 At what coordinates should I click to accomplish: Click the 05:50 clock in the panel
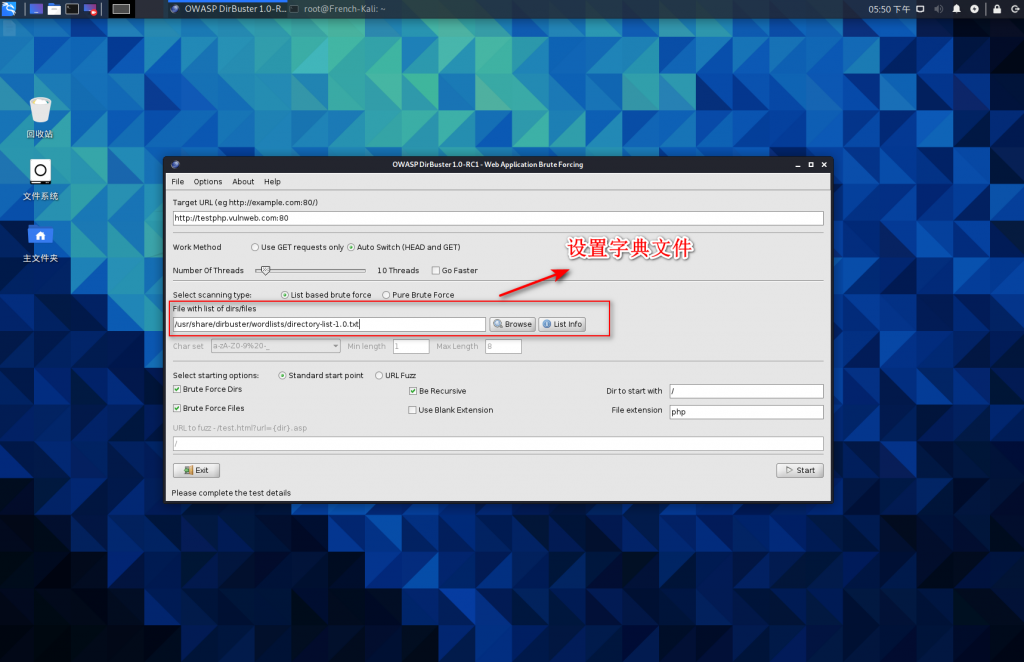[x=889, y=9]
